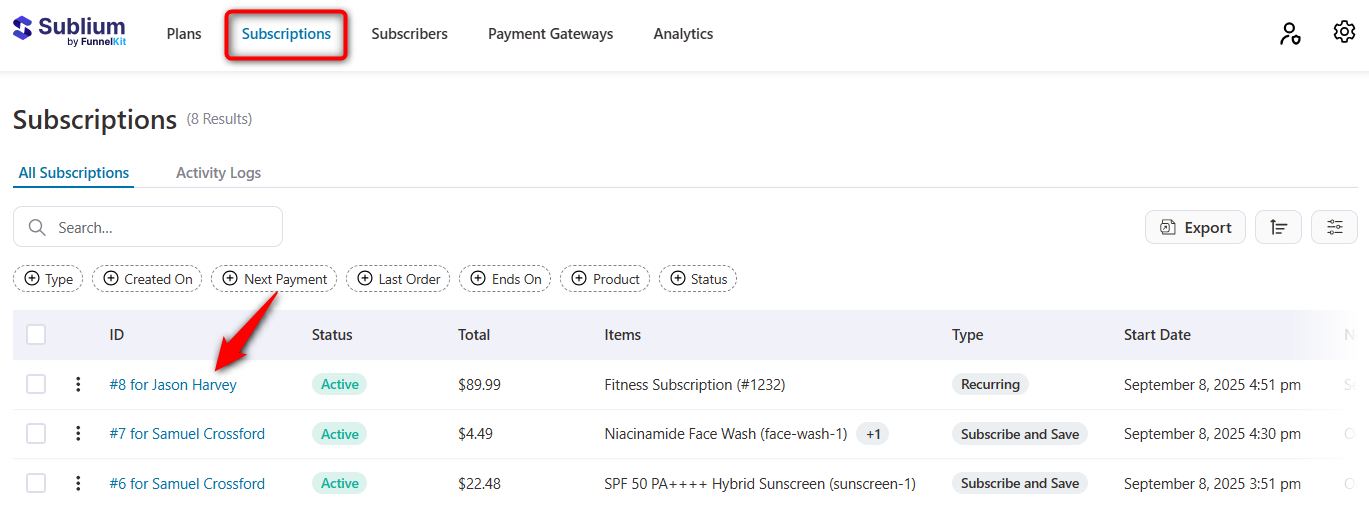Go to the Plans menu
The width and height of the screenshot is (1369, 508).
click(x=184, y=34)
